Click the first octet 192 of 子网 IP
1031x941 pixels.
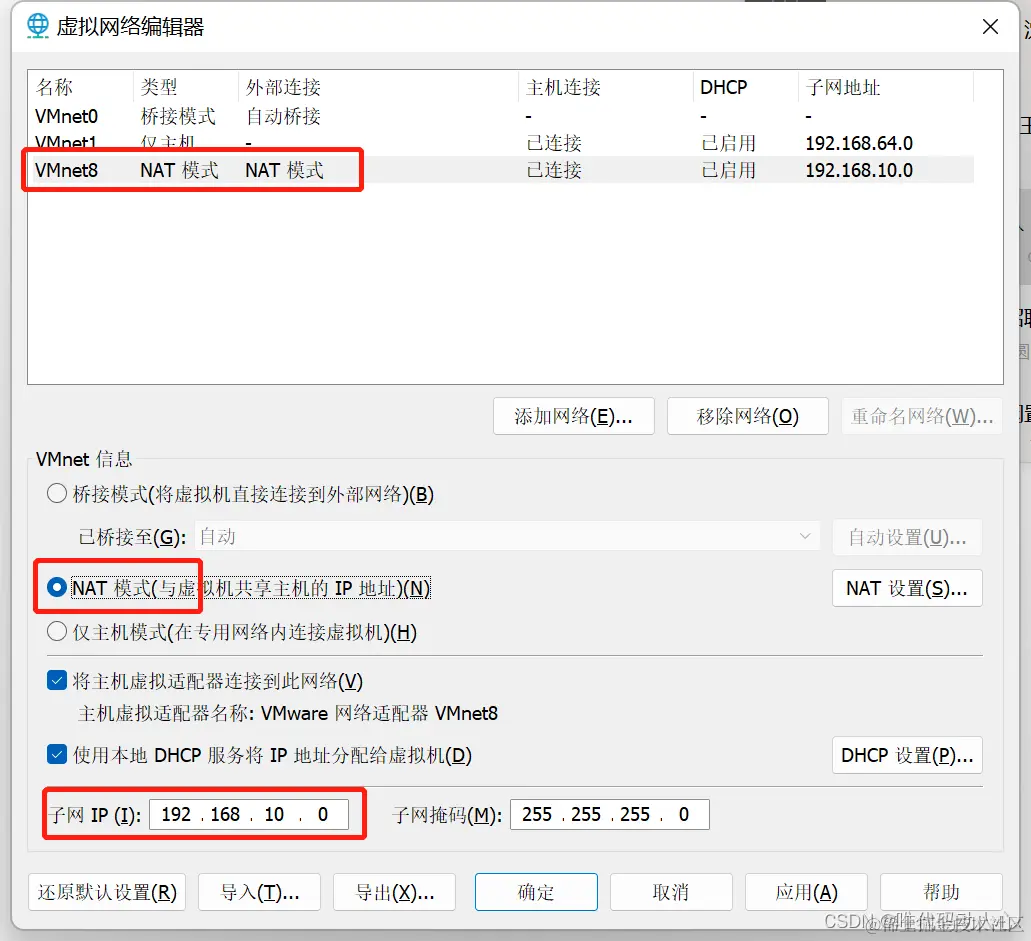176,815
